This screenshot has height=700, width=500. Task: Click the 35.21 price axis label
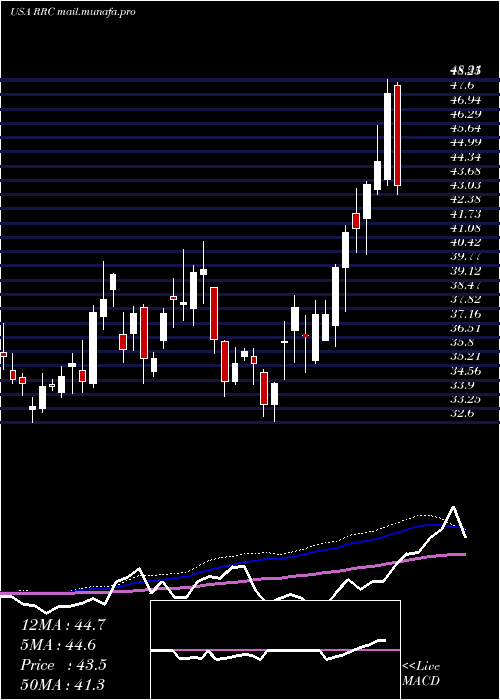coord(465,357)
